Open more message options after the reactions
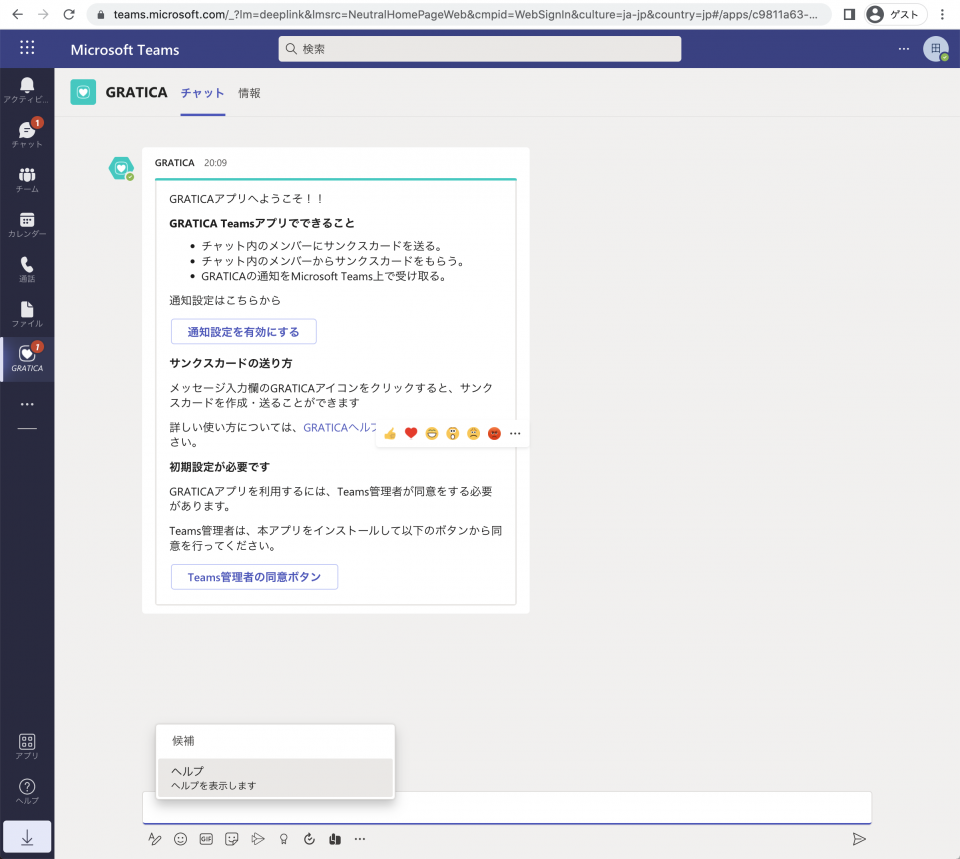 [515, 433]
